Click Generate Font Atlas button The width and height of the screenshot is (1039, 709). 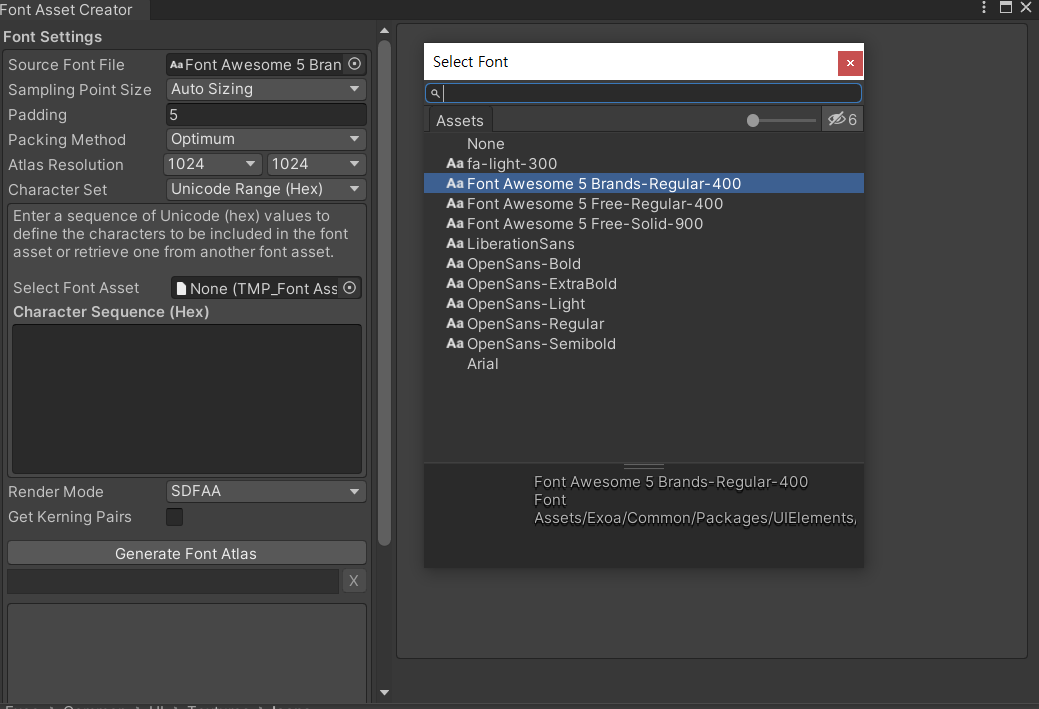(x=186, y=553)
